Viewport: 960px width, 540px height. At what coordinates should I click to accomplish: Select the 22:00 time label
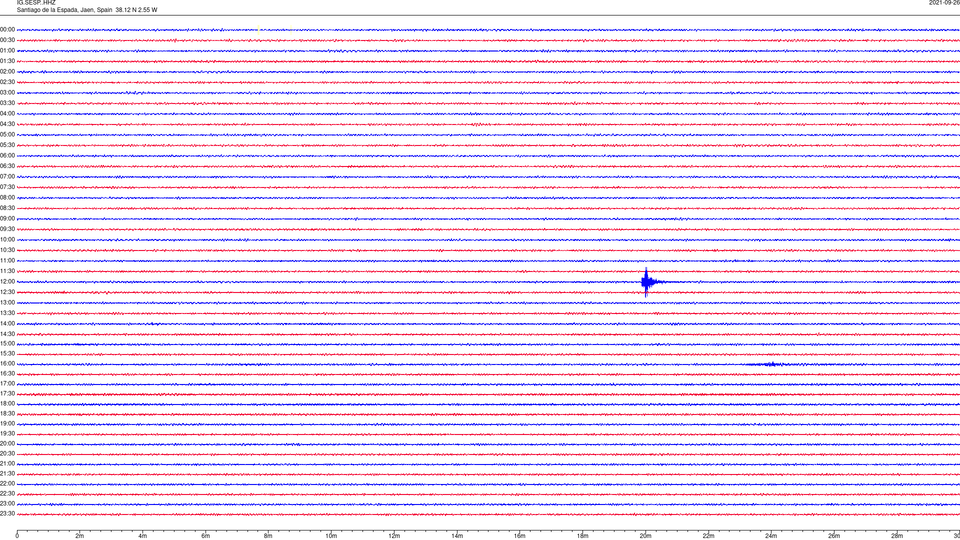click(7, 484)
